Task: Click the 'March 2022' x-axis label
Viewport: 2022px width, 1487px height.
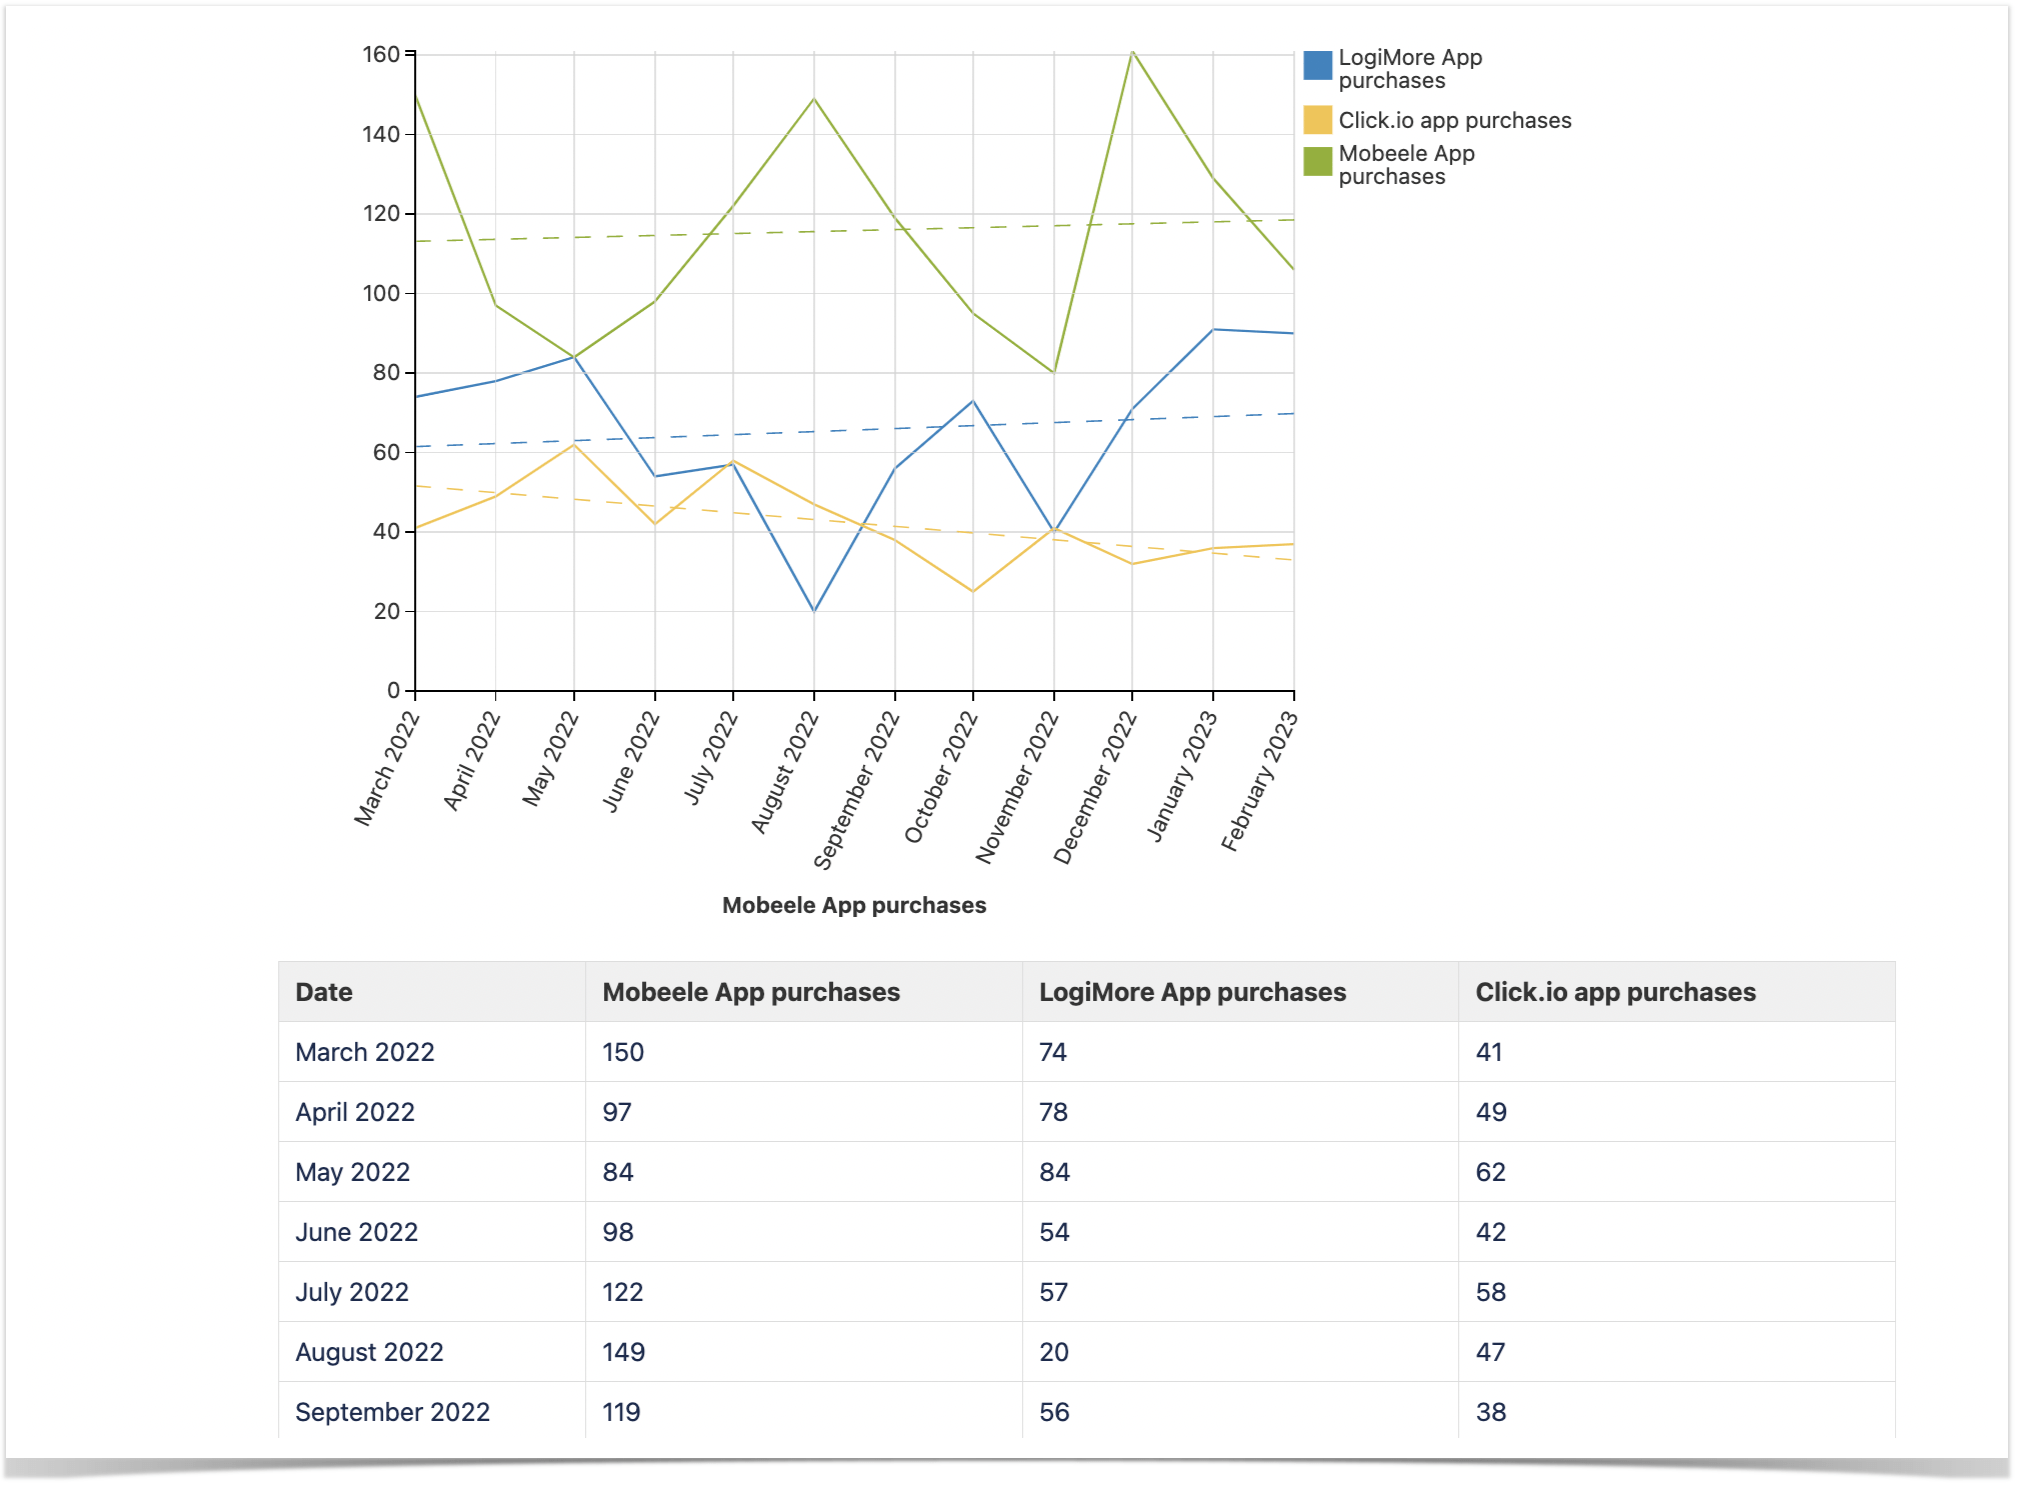Action: click(387, 768)
